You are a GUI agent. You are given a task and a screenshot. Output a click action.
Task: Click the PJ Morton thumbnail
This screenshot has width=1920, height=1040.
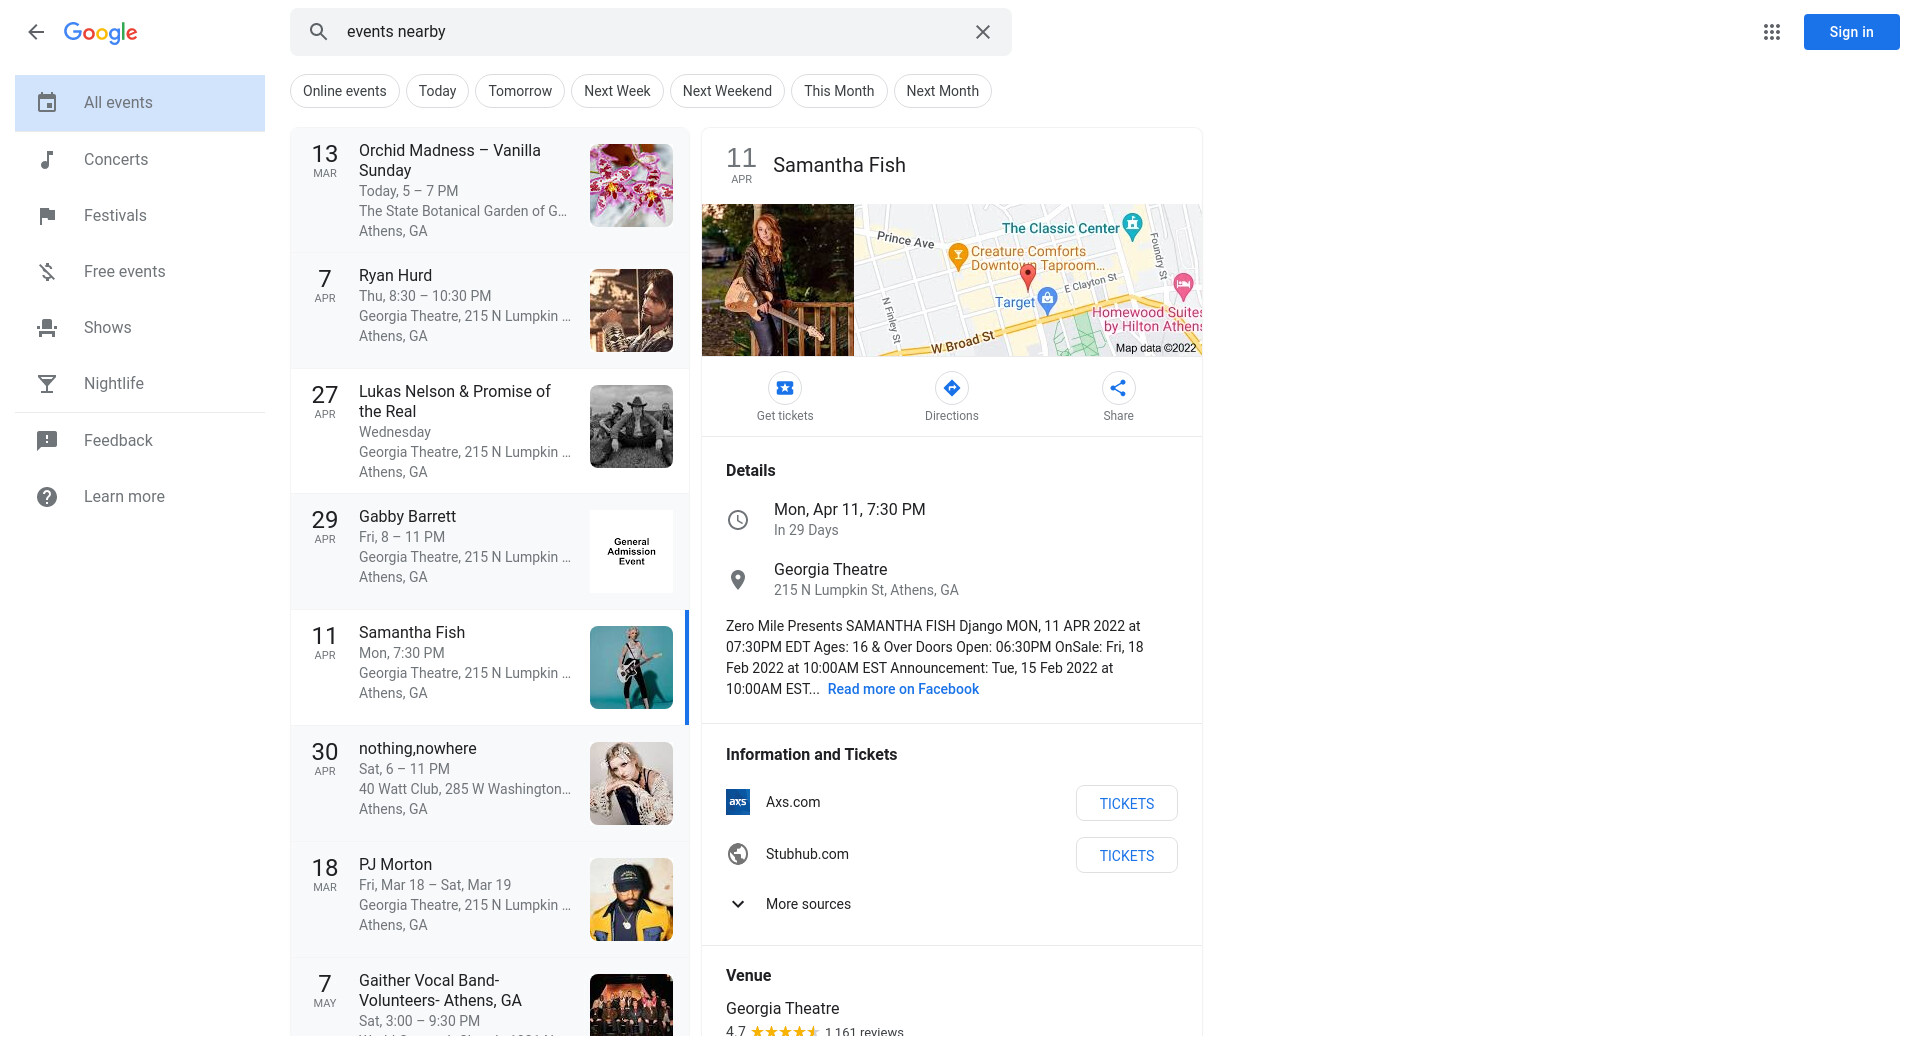[631, 899]
